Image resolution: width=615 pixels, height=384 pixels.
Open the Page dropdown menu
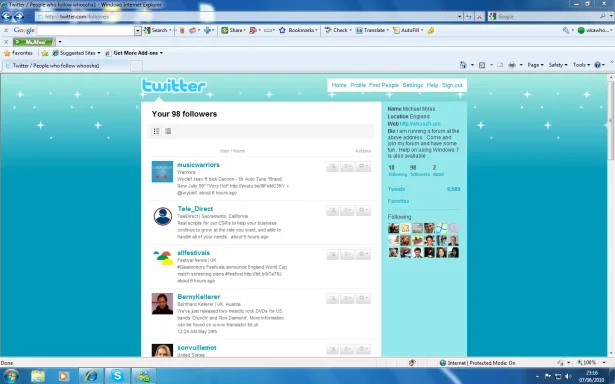[535, 65]
